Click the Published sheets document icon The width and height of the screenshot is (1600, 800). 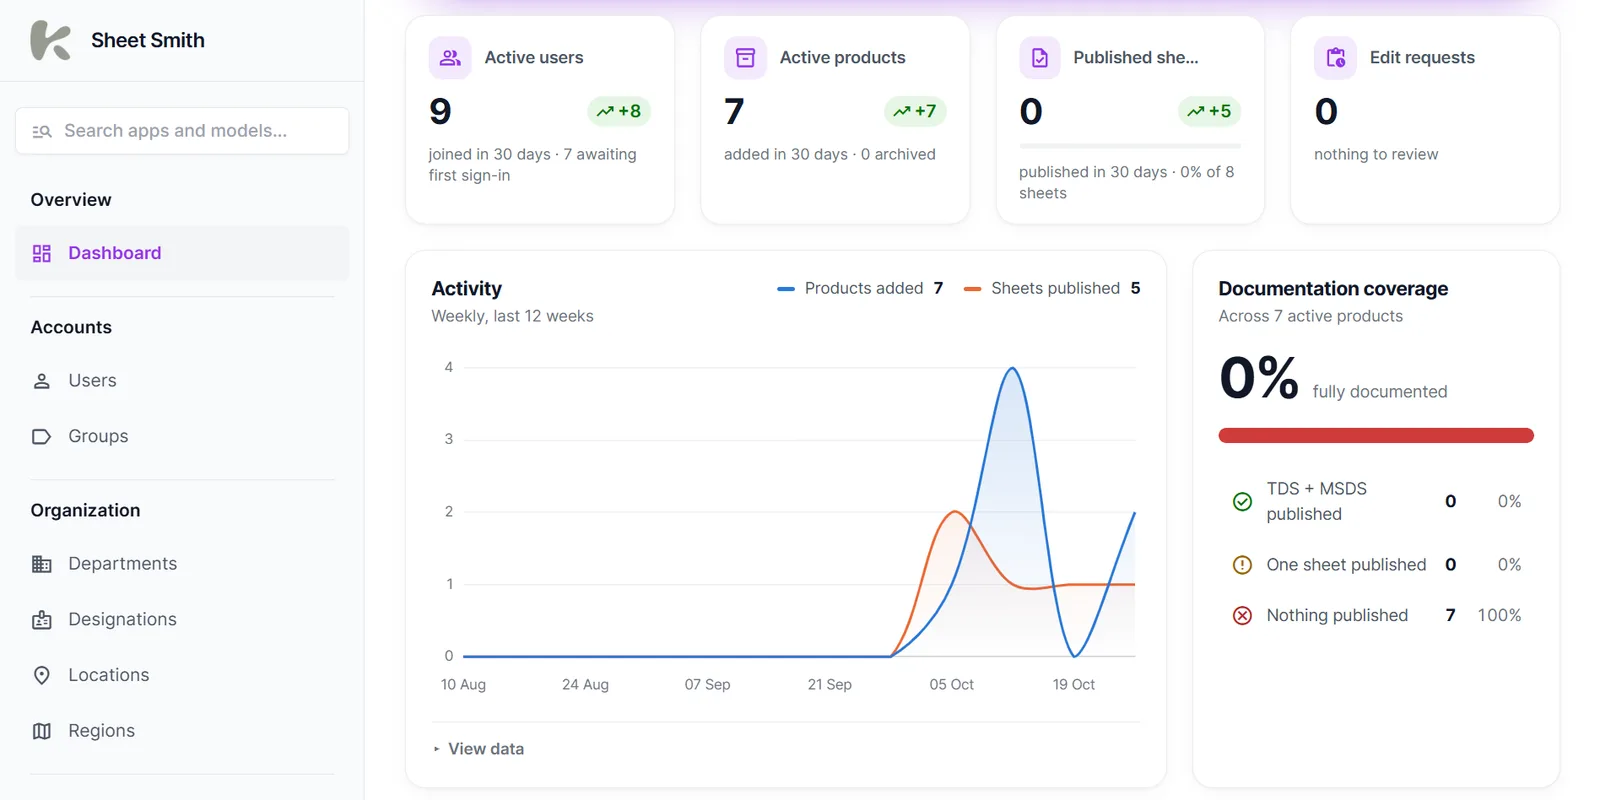tap(1040, 58)
